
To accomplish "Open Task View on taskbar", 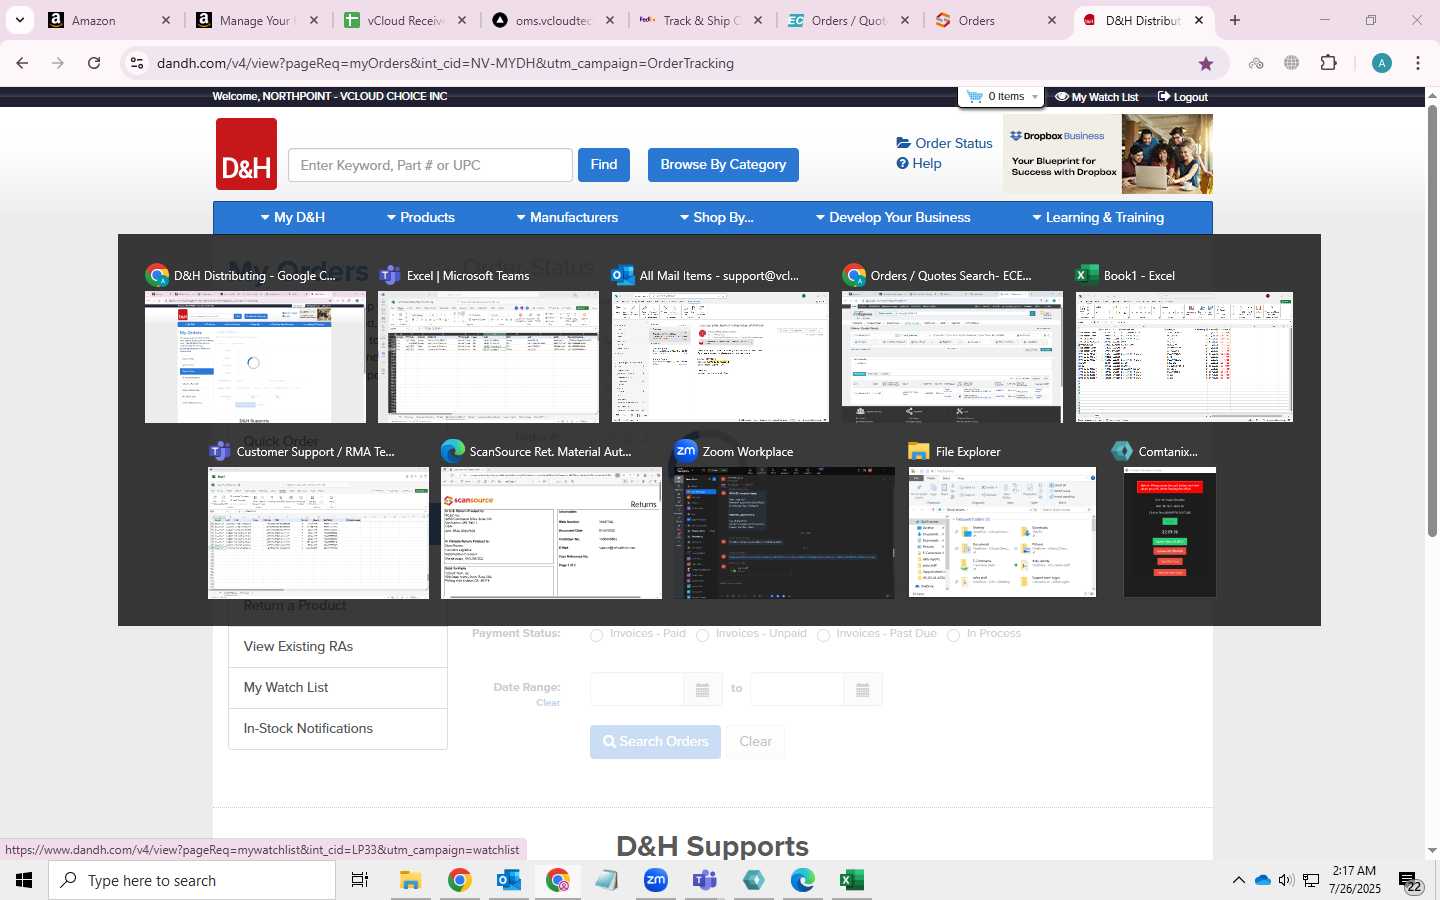I will pos(360,880).
